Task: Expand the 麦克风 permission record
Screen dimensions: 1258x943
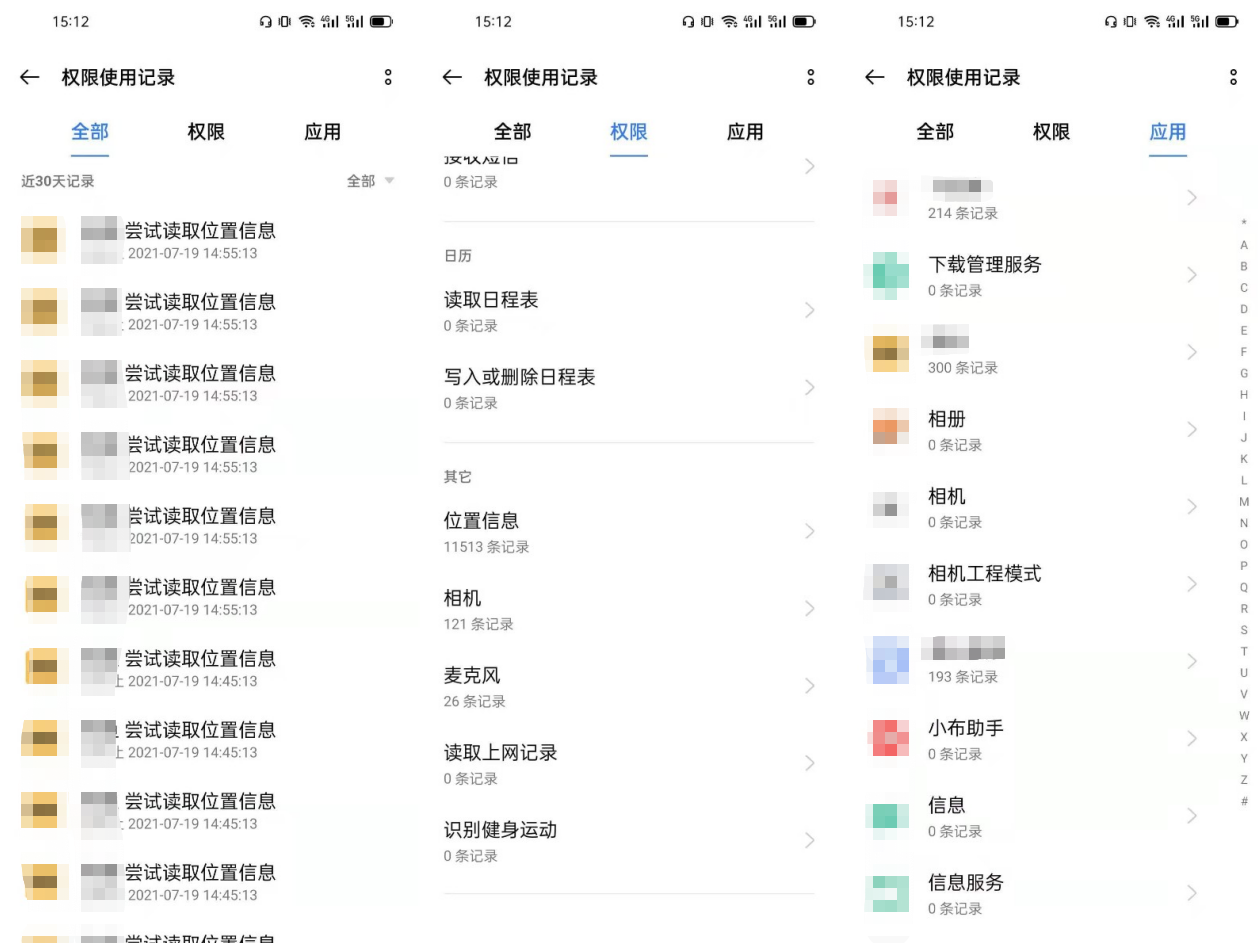Action: pos(630,686)
